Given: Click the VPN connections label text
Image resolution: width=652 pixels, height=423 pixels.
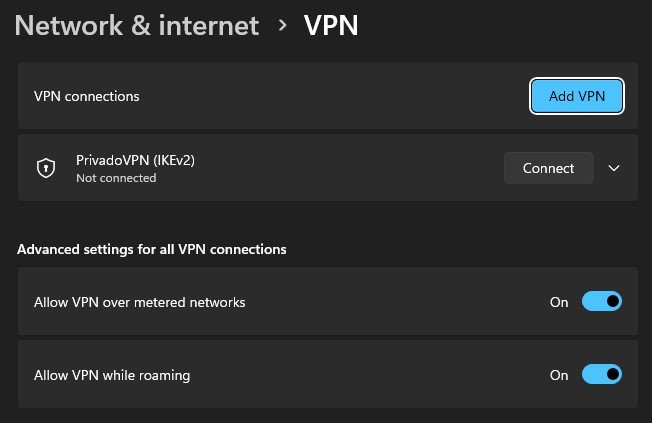Looking at the screenshot, I should tap(86, 96).
